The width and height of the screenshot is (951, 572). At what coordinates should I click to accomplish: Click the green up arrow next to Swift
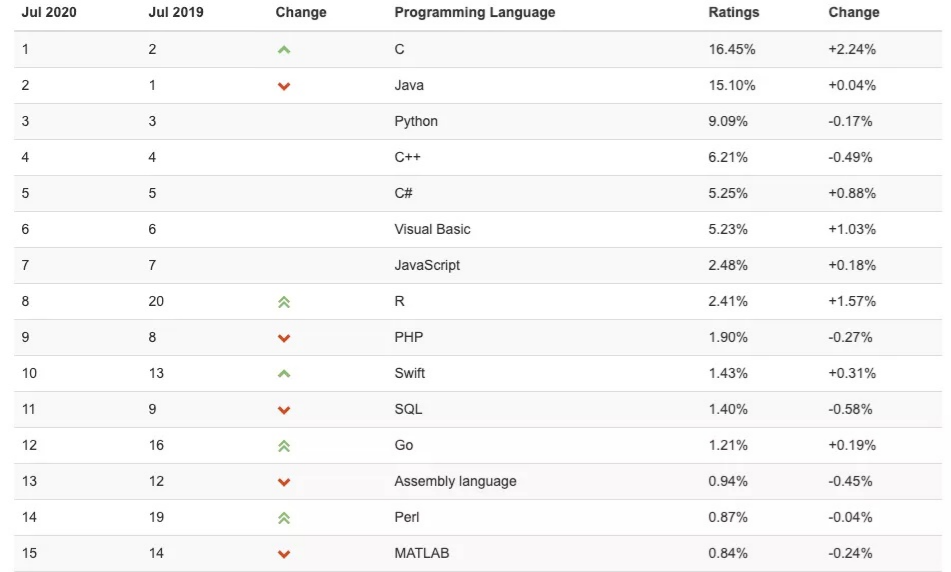point(283,374)
